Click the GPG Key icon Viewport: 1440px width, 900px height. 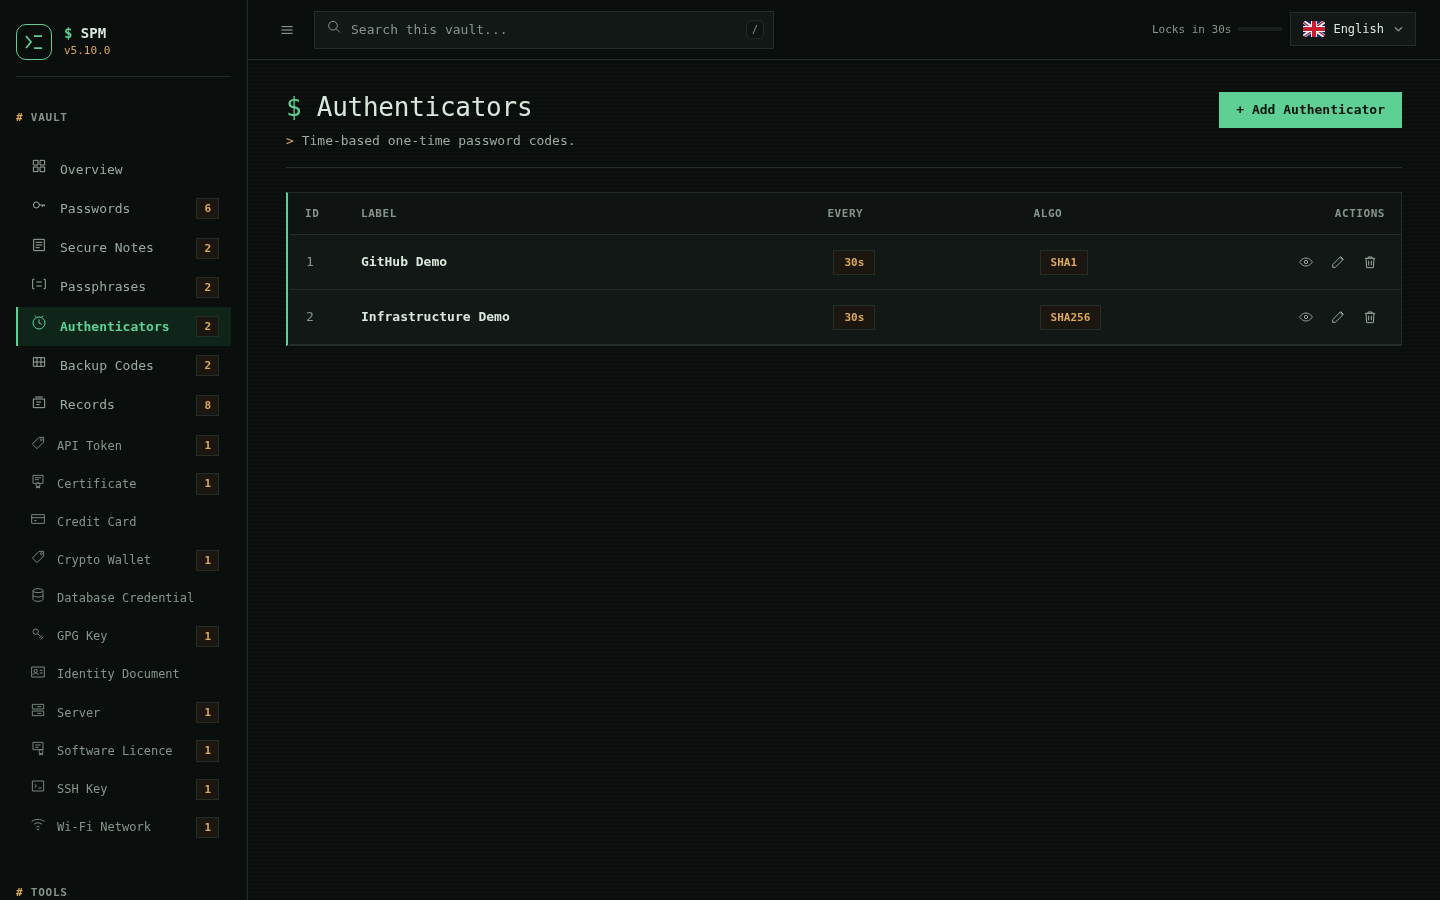click(38, 633)
